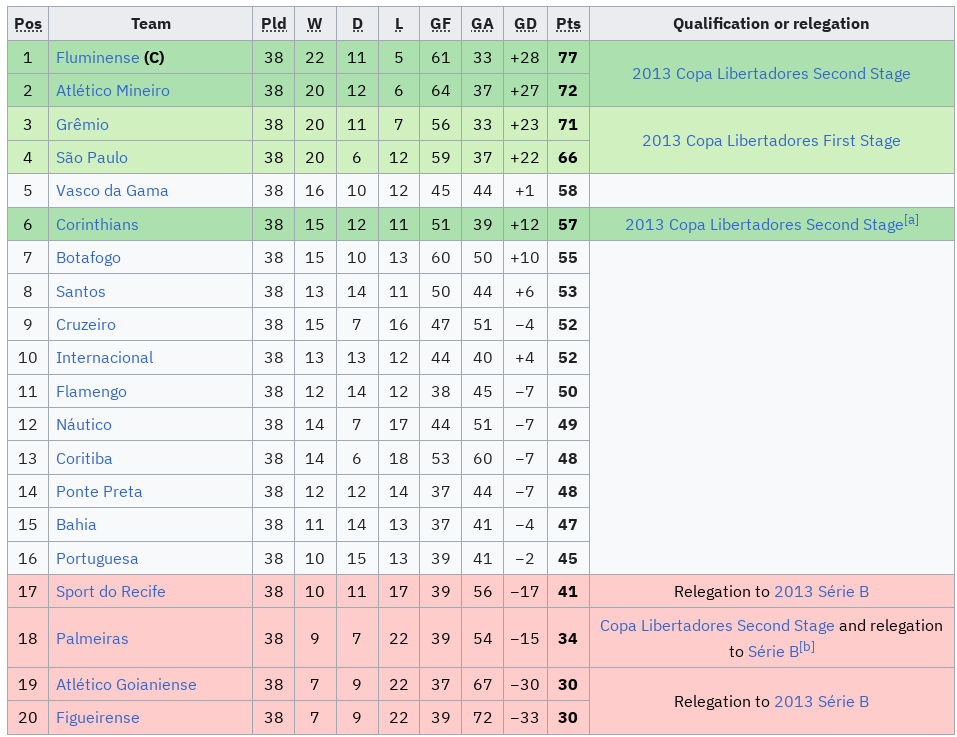Click the Cruzeiro team link
The width and height of the screenshot is (957, 737).
tap(86, 325)
